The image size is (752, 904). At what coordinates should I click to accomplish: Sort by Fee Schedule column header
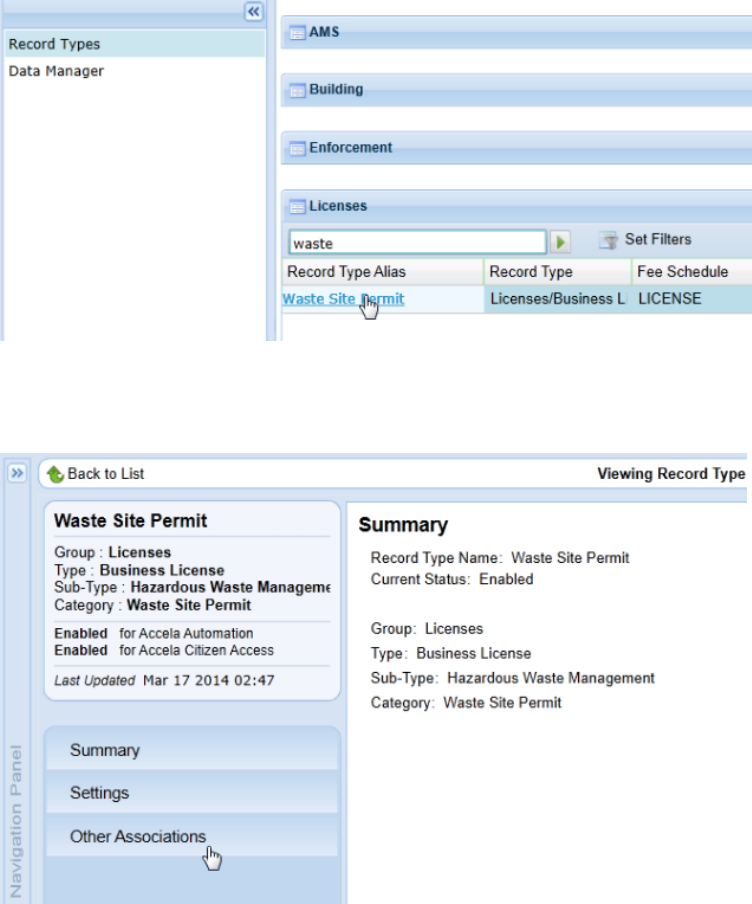(x=692, y=272)
